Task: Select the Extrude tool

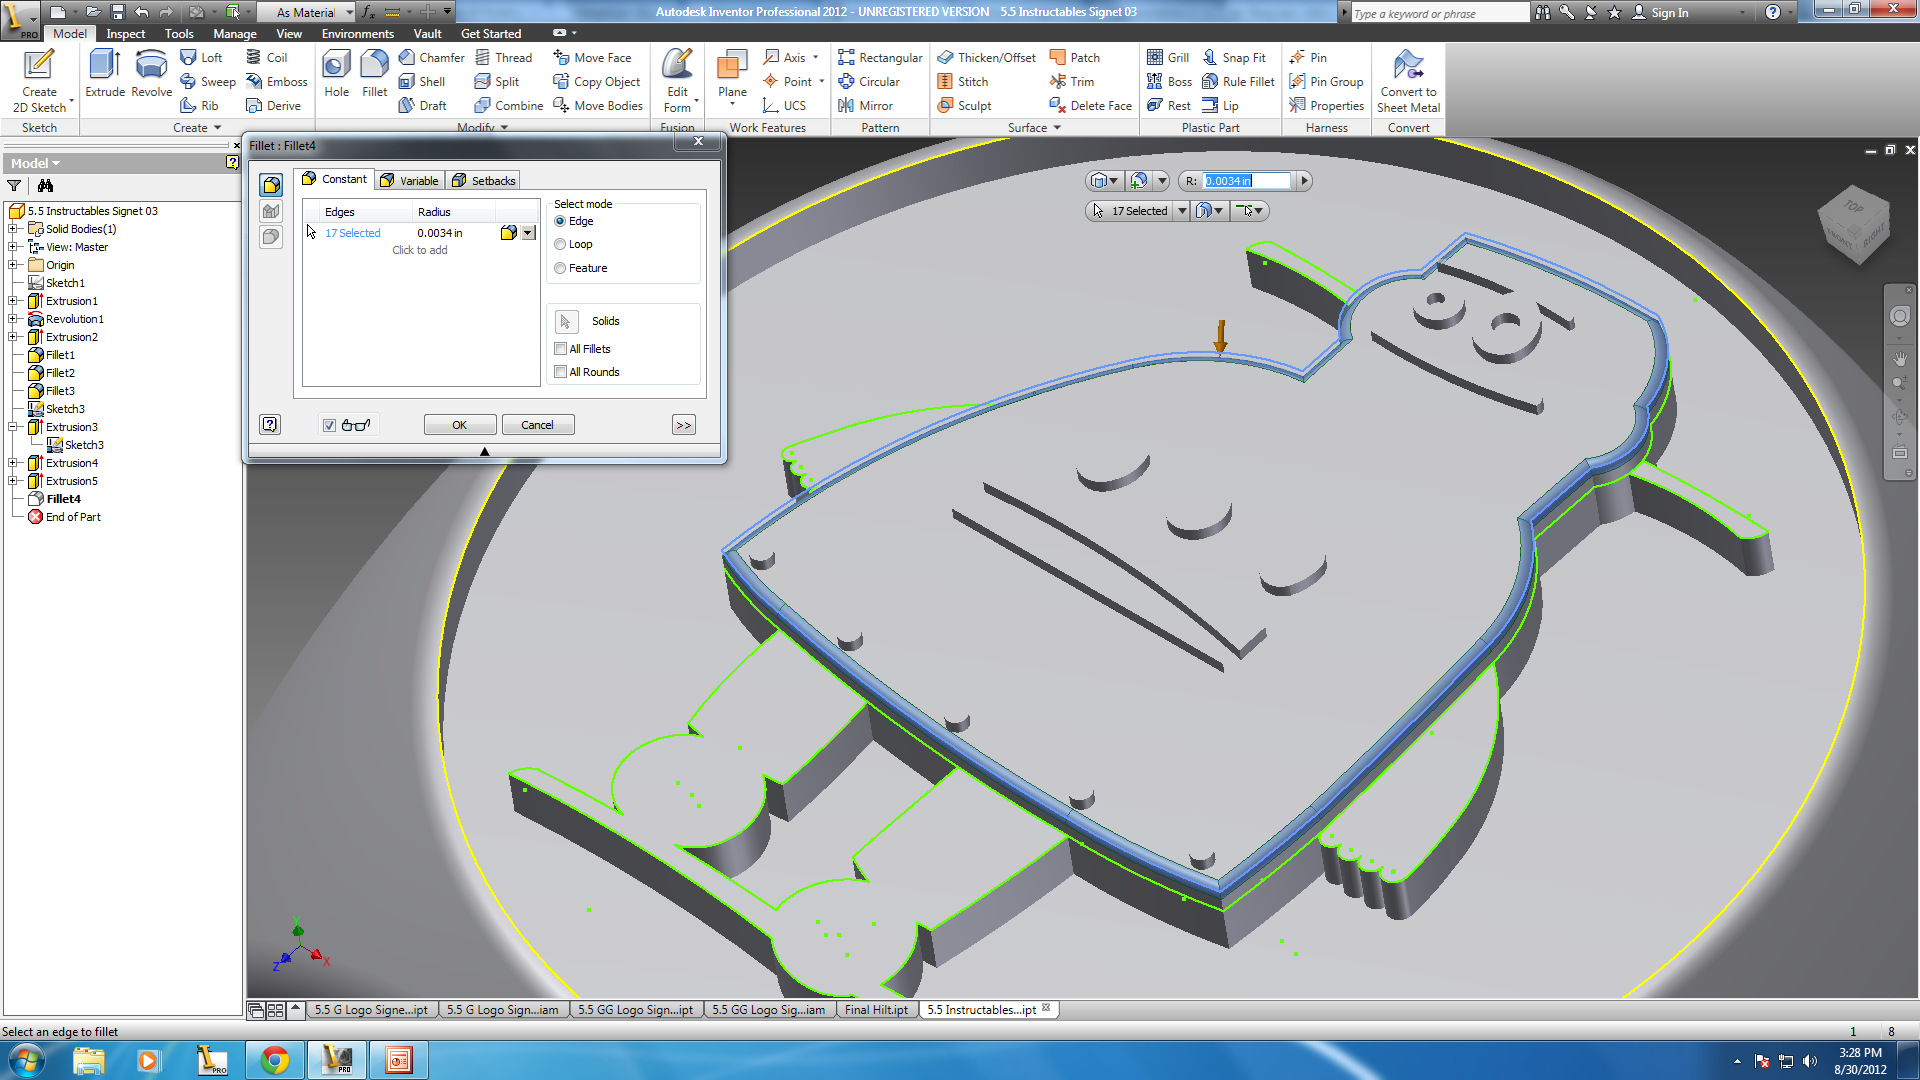Action: [x=105, y=74]
